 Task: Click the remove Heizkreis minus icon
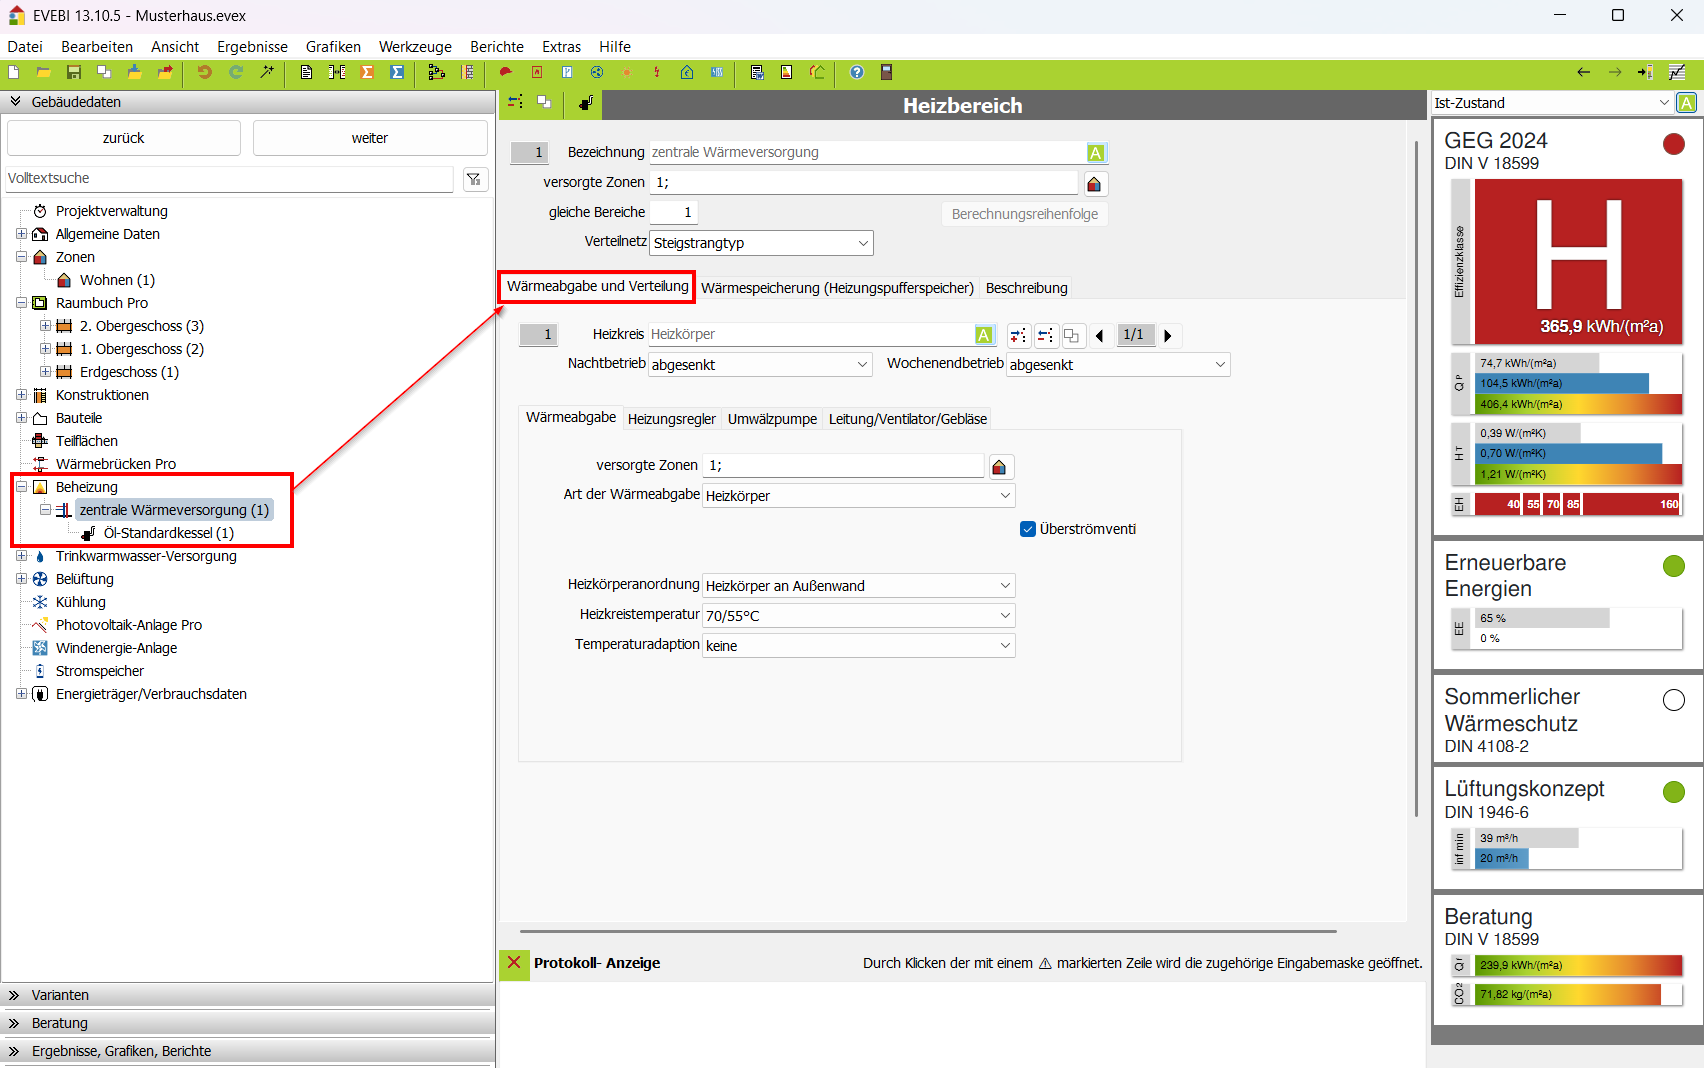coord(1045,336)
